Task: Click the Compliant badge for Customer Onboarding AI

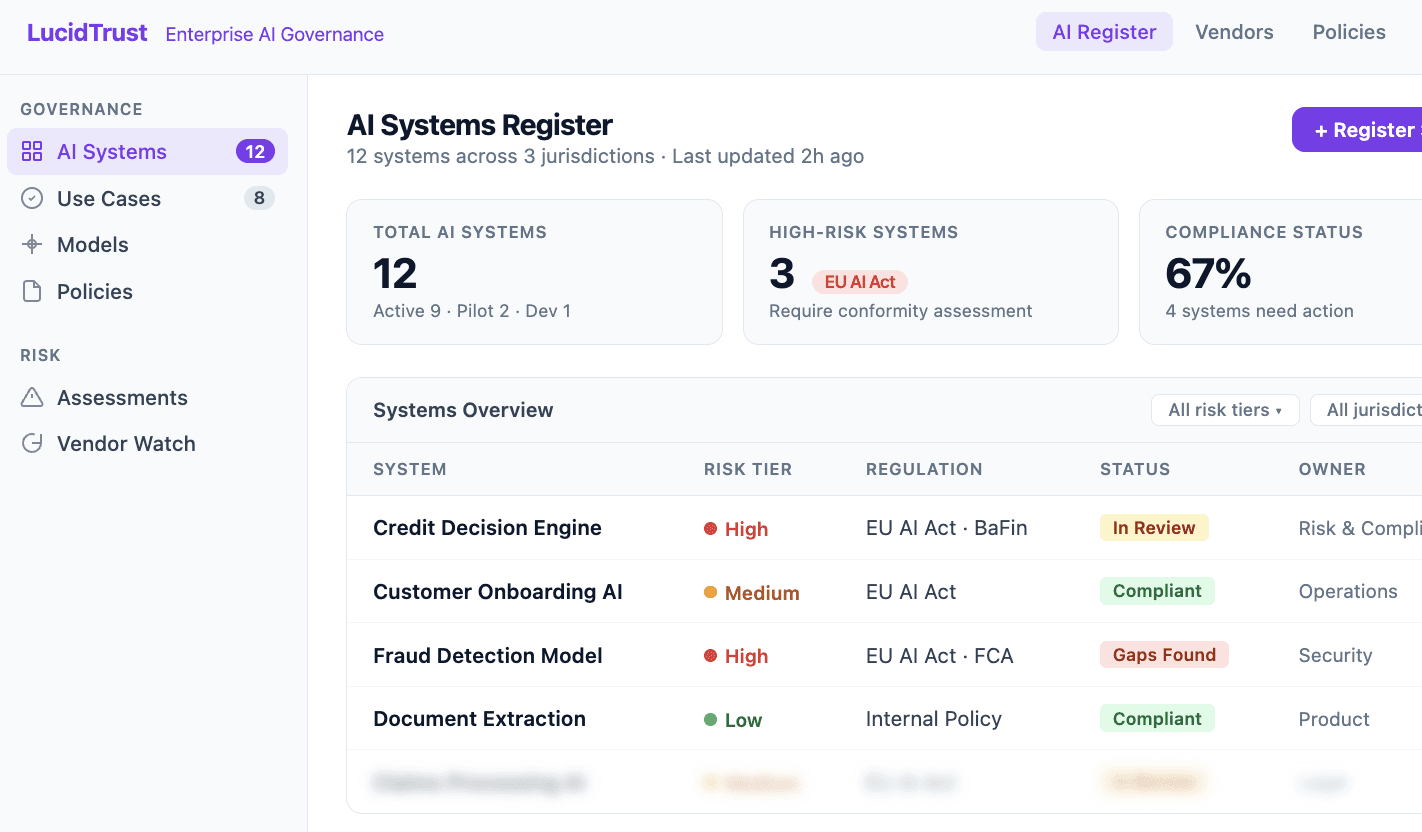Action: [1157, 591]
